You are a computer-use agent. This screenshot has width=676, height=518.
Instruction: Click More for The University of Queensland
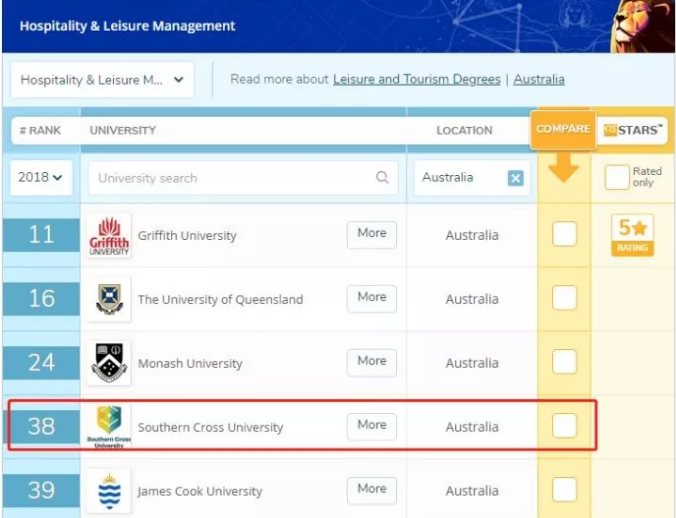pyautogui.click(x=372, y=298)
